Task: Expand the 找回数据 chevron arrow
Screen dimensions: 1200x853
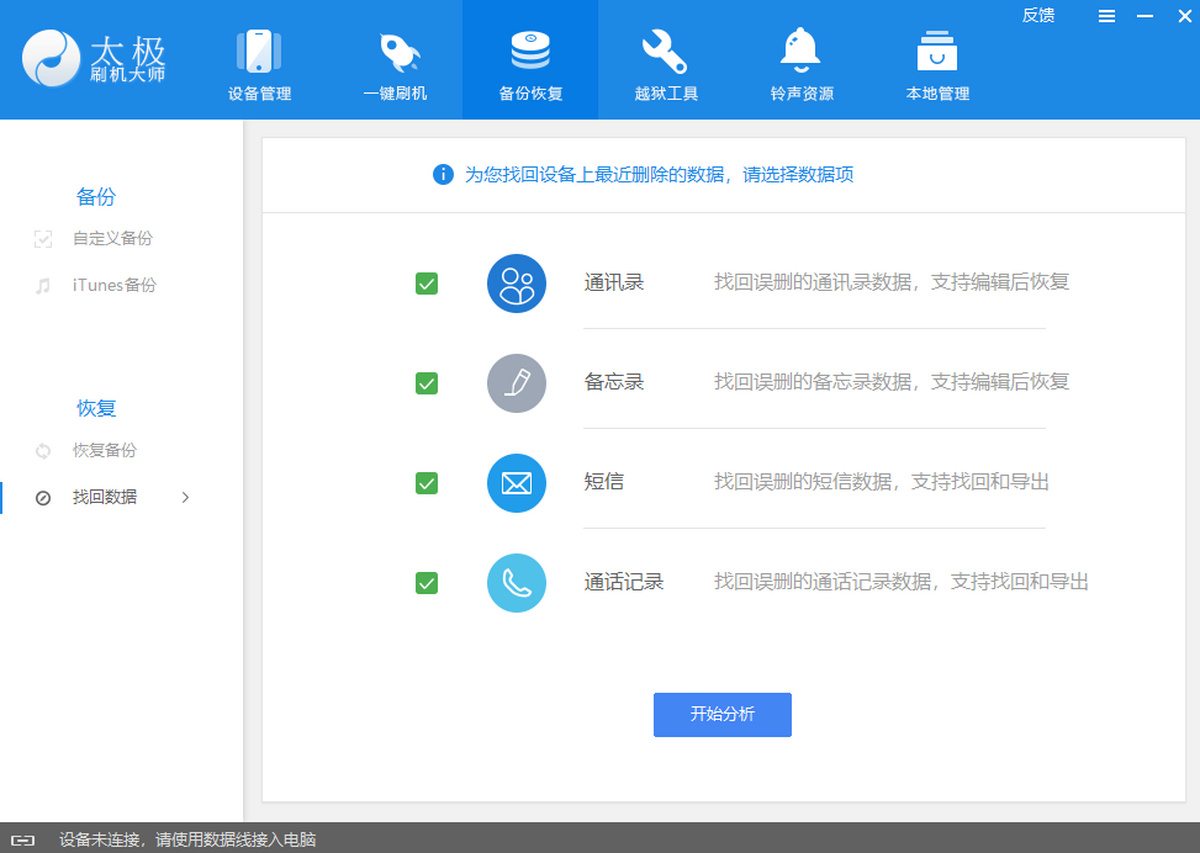Action: pyautogui.click(x=185, y=497)
